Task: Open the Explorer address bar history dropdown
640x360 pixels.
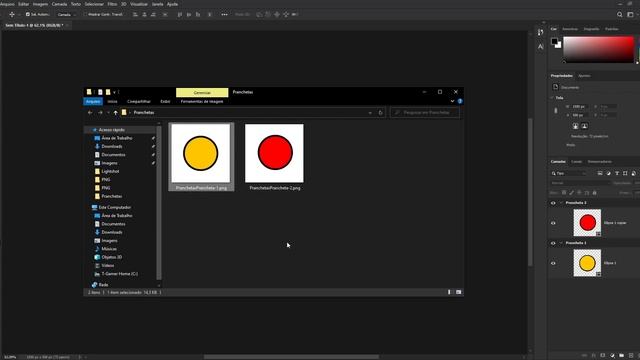Action: (x=370, y=113)
